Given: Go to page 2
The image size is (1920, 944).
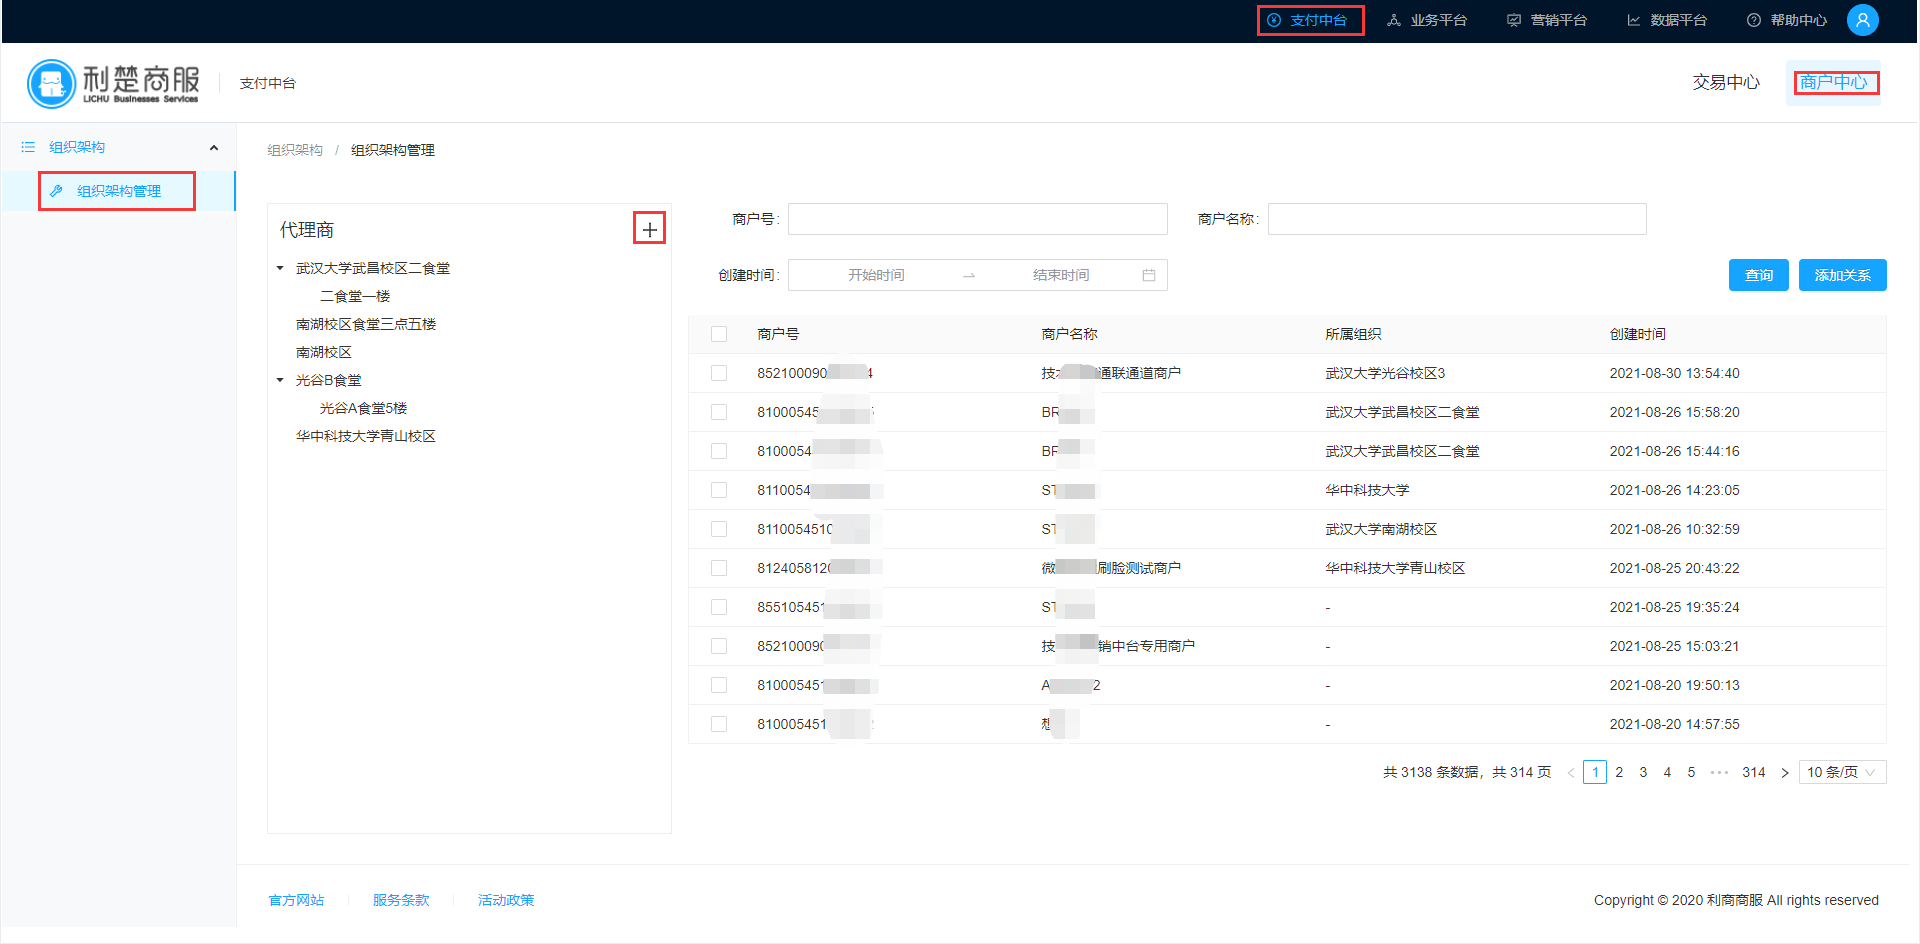Looking at the screenshot, I should [1619, 772].
